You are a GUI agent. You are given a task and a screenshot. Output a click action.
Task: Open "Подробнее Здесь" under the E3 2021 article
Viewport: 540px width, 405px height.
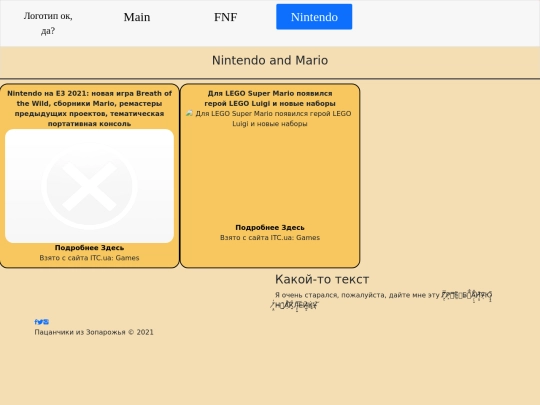(89, 248)
